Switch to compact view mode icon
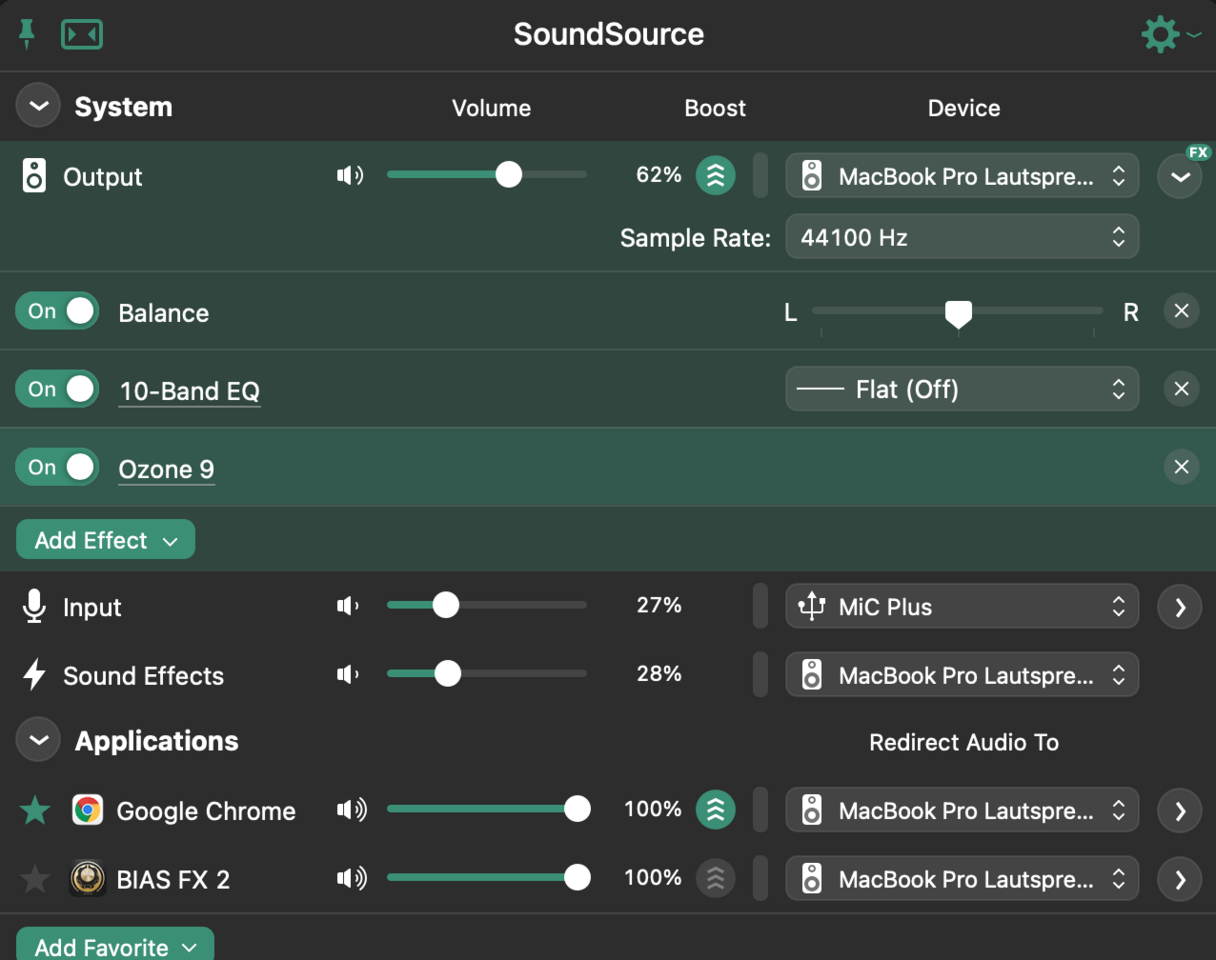 click(82, 34)
